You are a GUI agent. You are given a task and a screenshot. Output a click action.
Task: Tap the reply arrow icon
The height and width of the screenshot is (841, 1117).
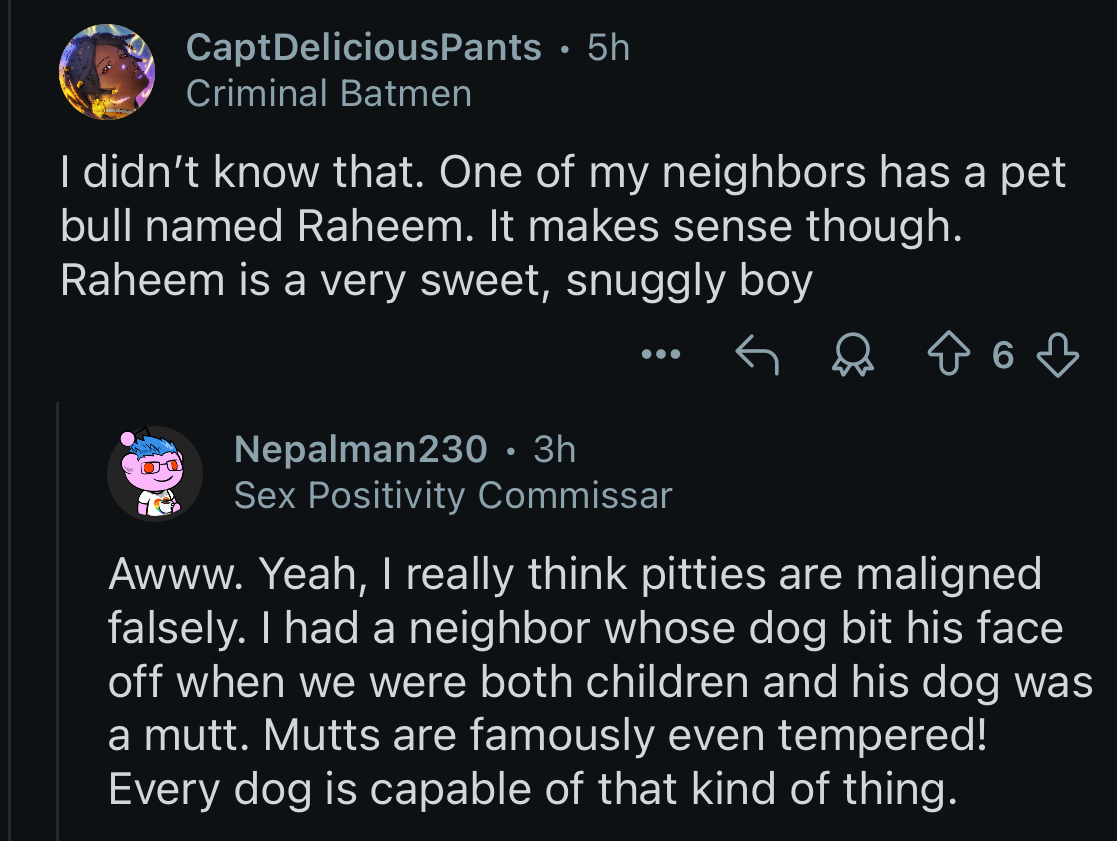[757, 353]
